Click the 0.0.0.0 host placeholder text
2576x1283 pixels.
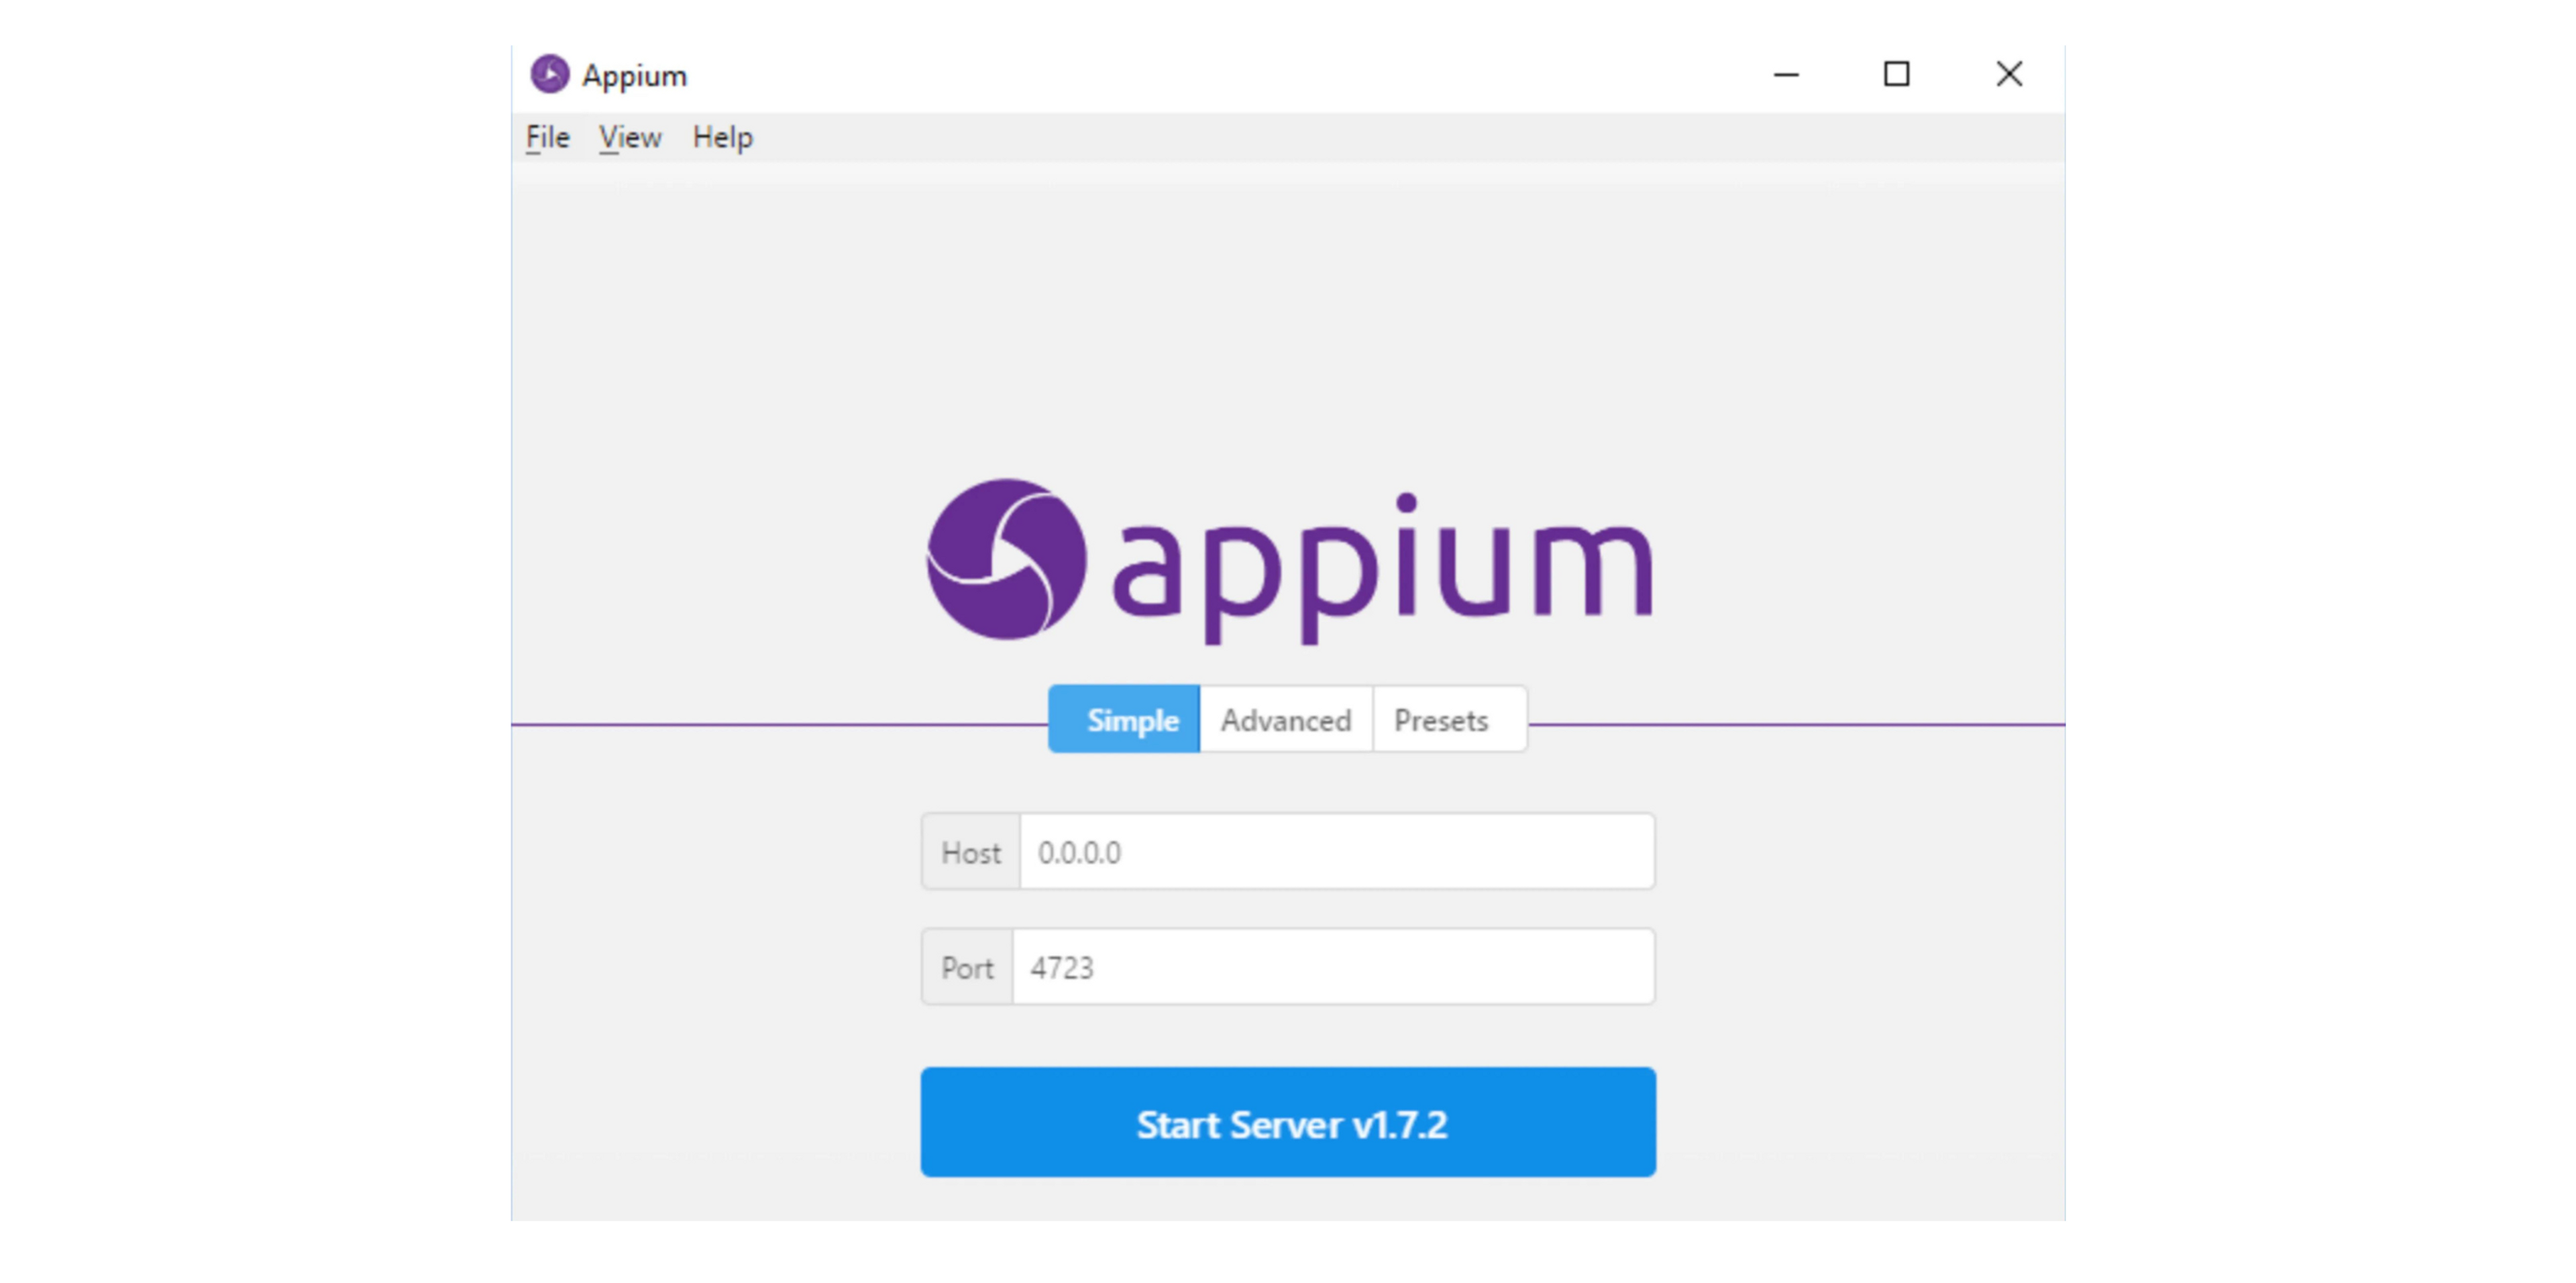1079,852
